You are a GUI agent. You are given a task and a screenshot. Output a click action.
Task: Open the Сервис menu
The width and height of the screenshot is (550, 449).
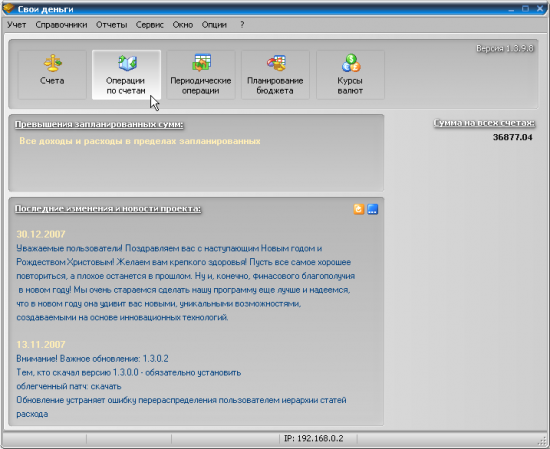pyautogui.click(x=150, y=25)
